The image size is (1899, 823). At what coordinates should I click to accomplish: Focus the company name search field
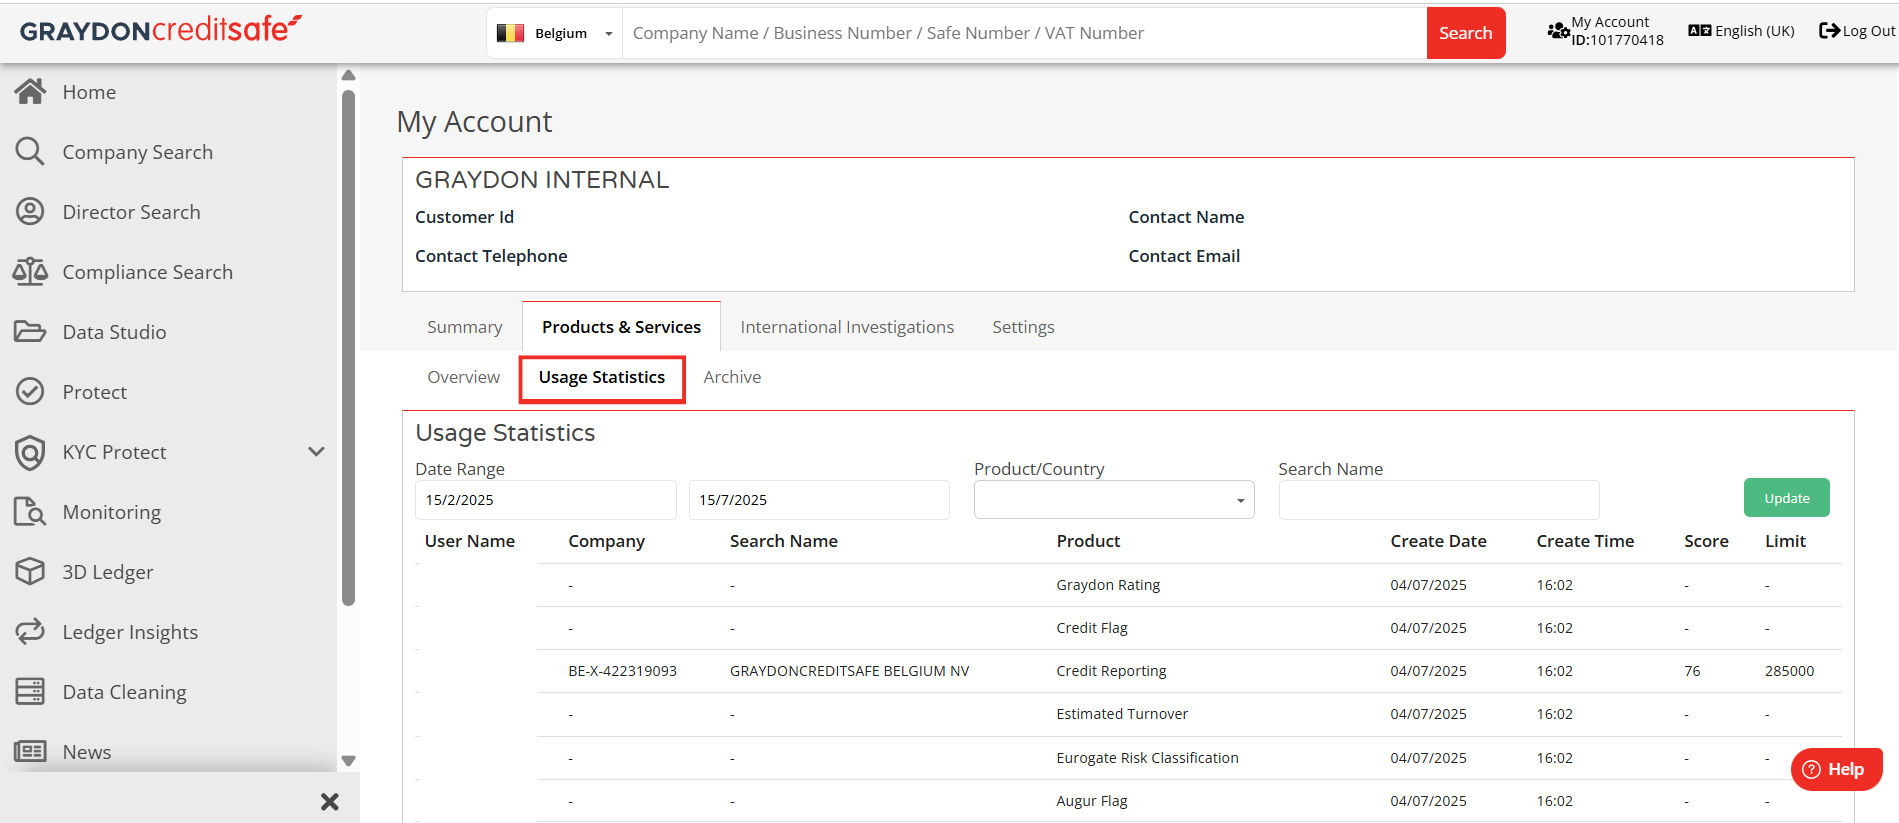click(x=1024, y=33)
